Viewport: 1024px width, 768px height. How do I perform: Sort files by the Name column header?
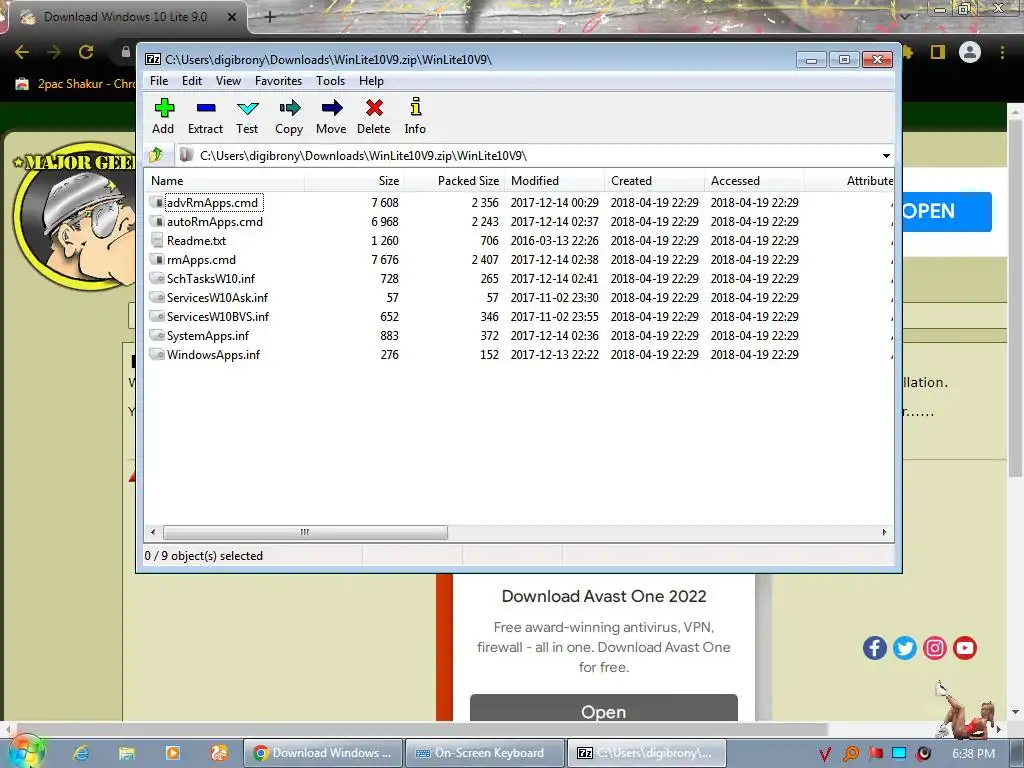click(224, 181)
